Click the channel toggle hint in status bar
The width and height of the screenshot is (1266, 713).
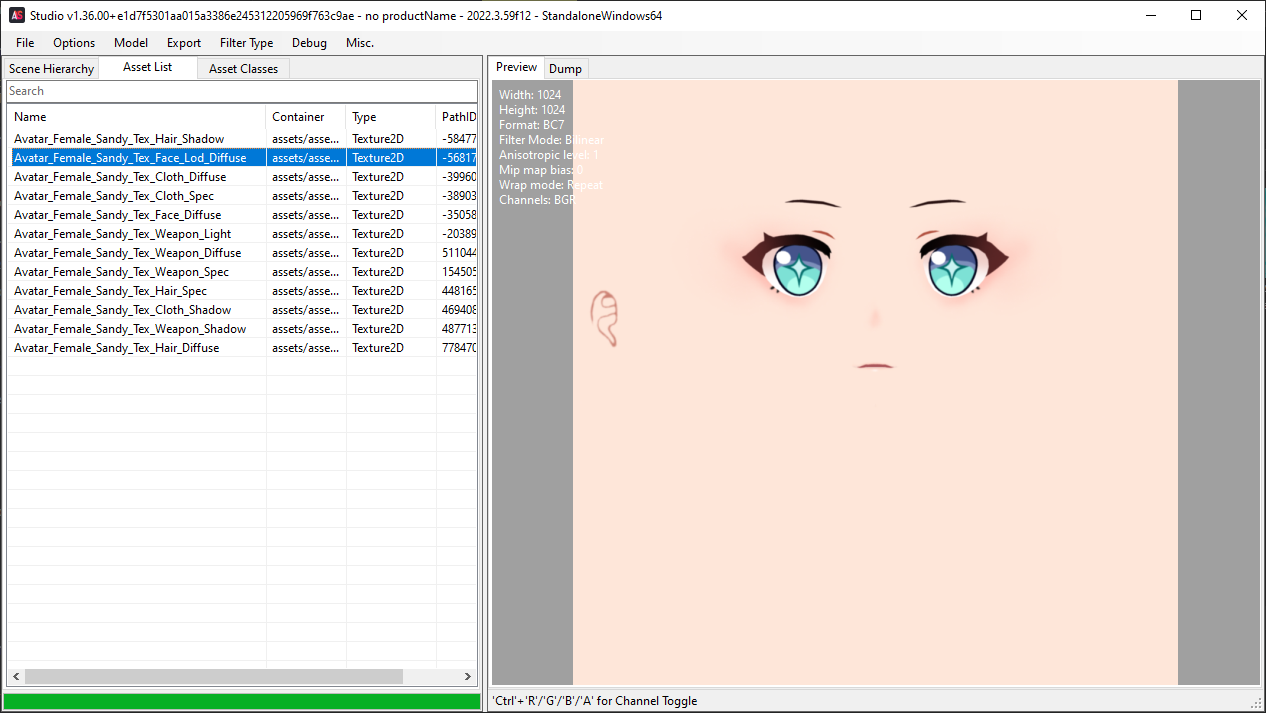point(594,701)
